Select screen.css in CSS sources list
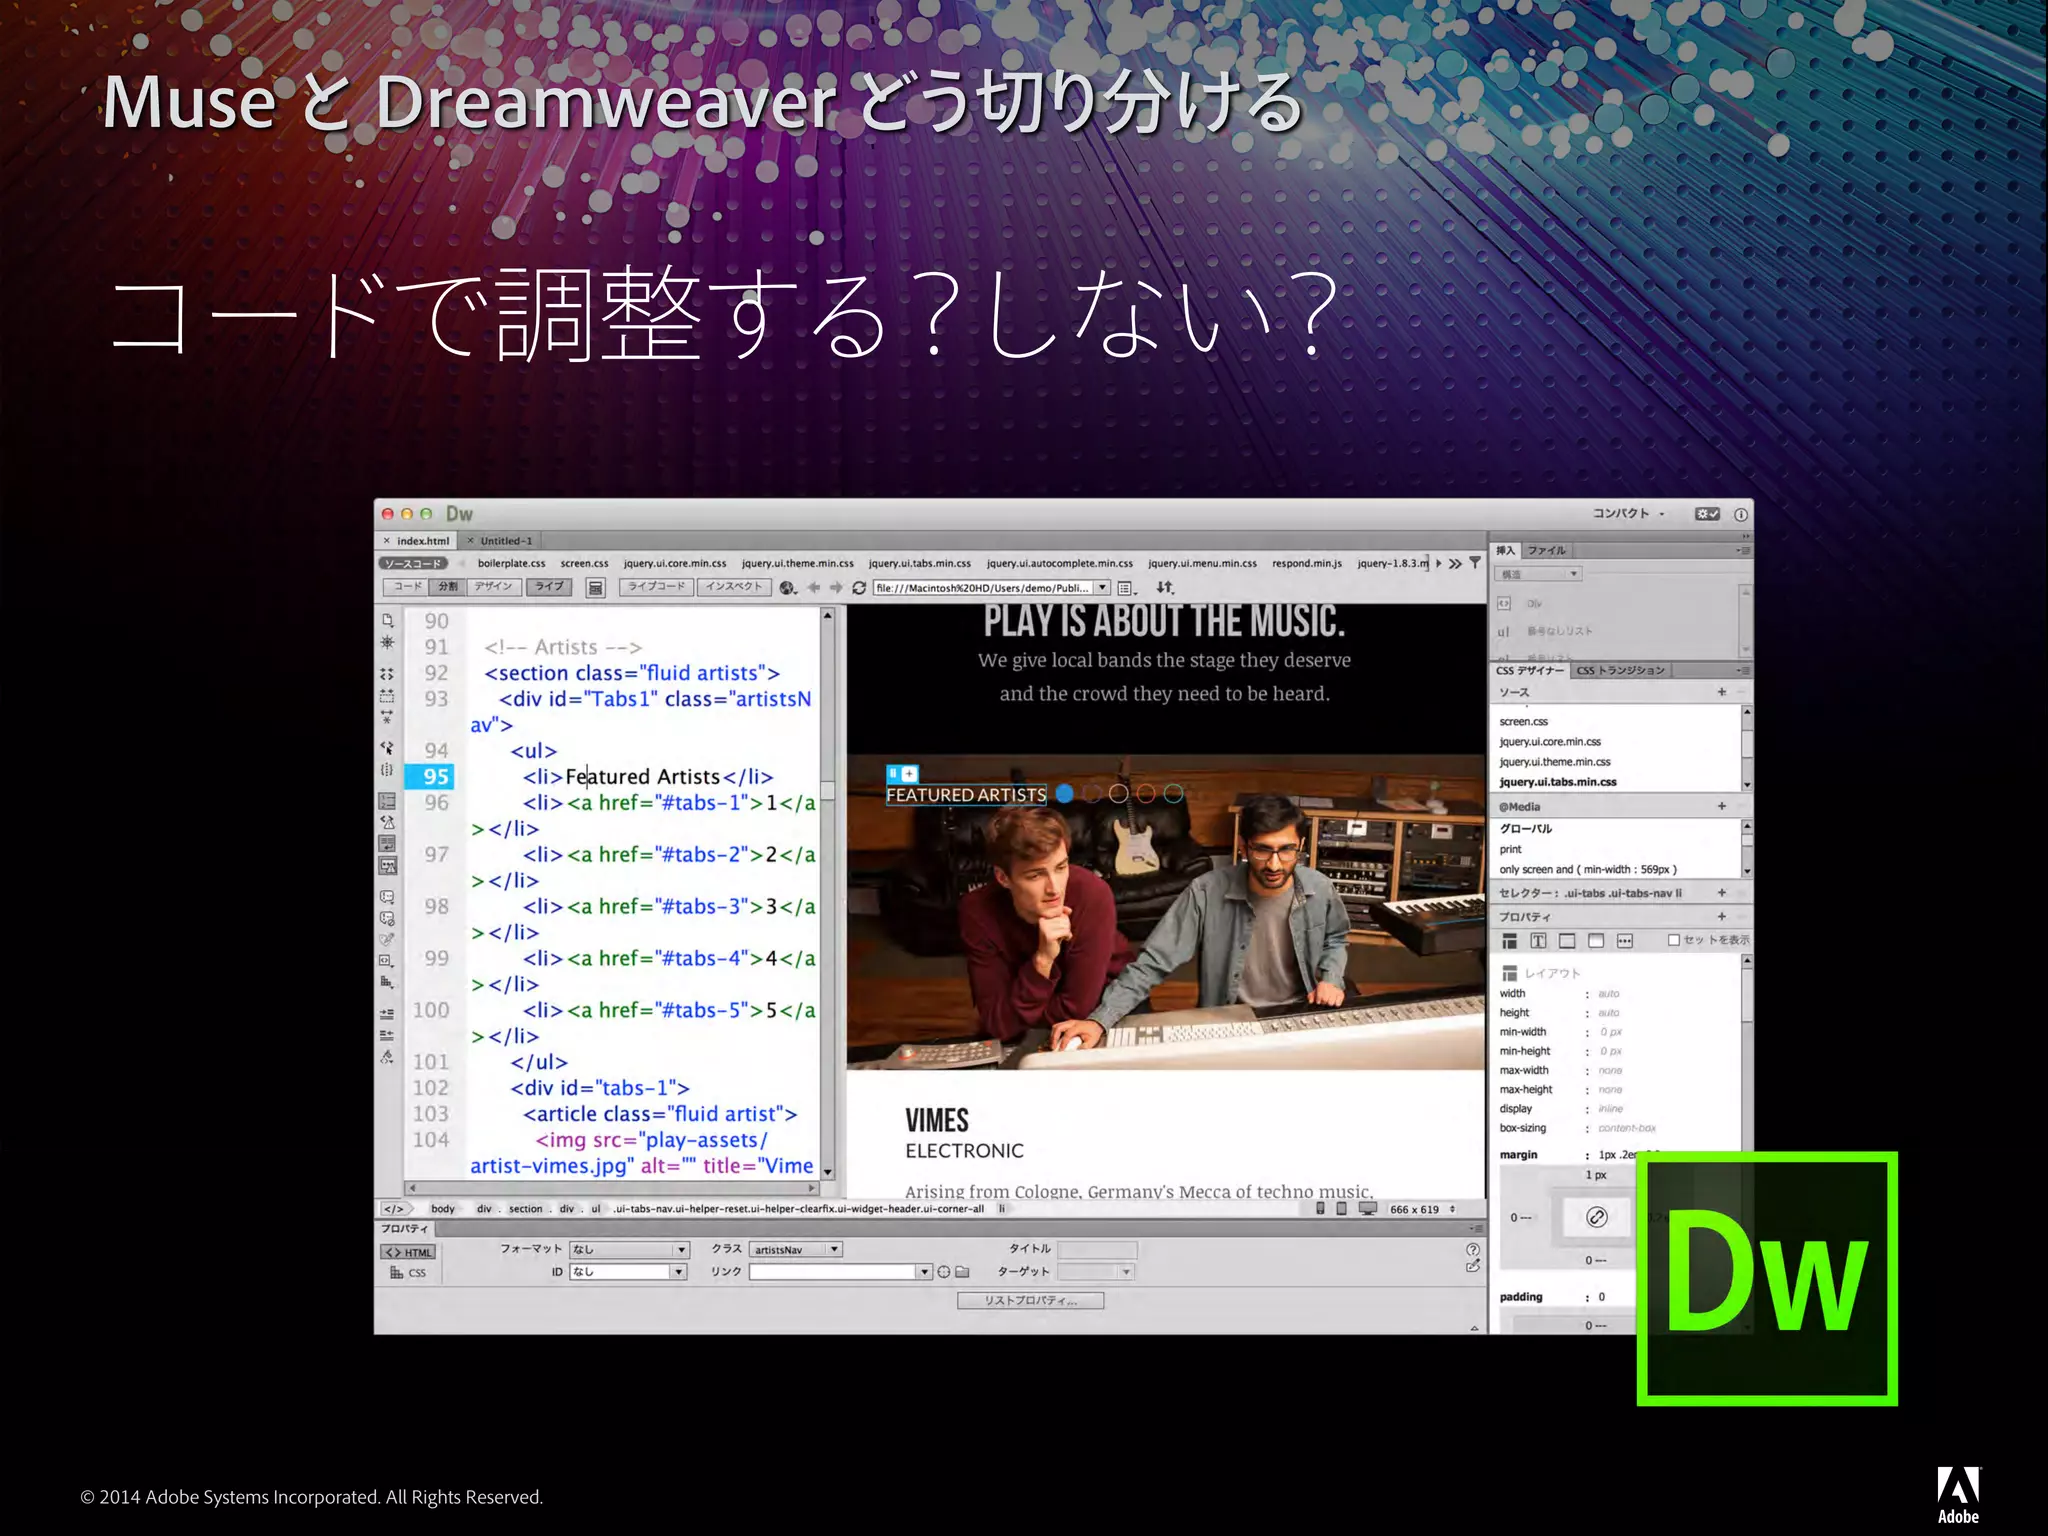This screenshot has height=1536, width=2048. click(x=1524, y=722)
